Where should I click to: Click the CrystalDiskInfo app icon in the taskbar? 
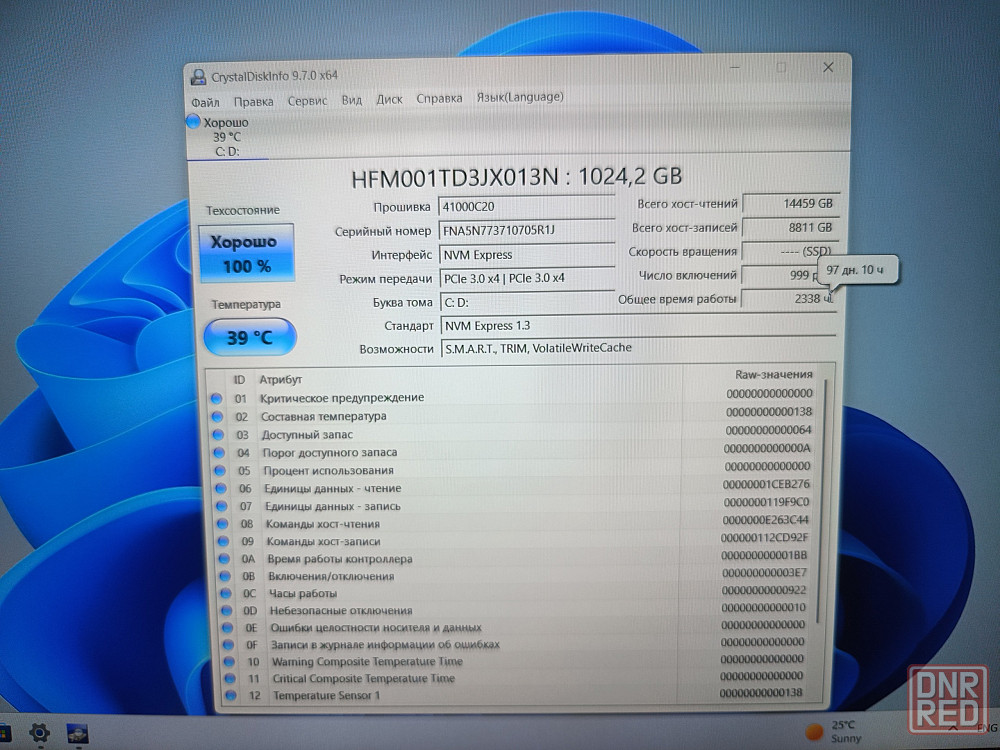[x=78, y=733]
